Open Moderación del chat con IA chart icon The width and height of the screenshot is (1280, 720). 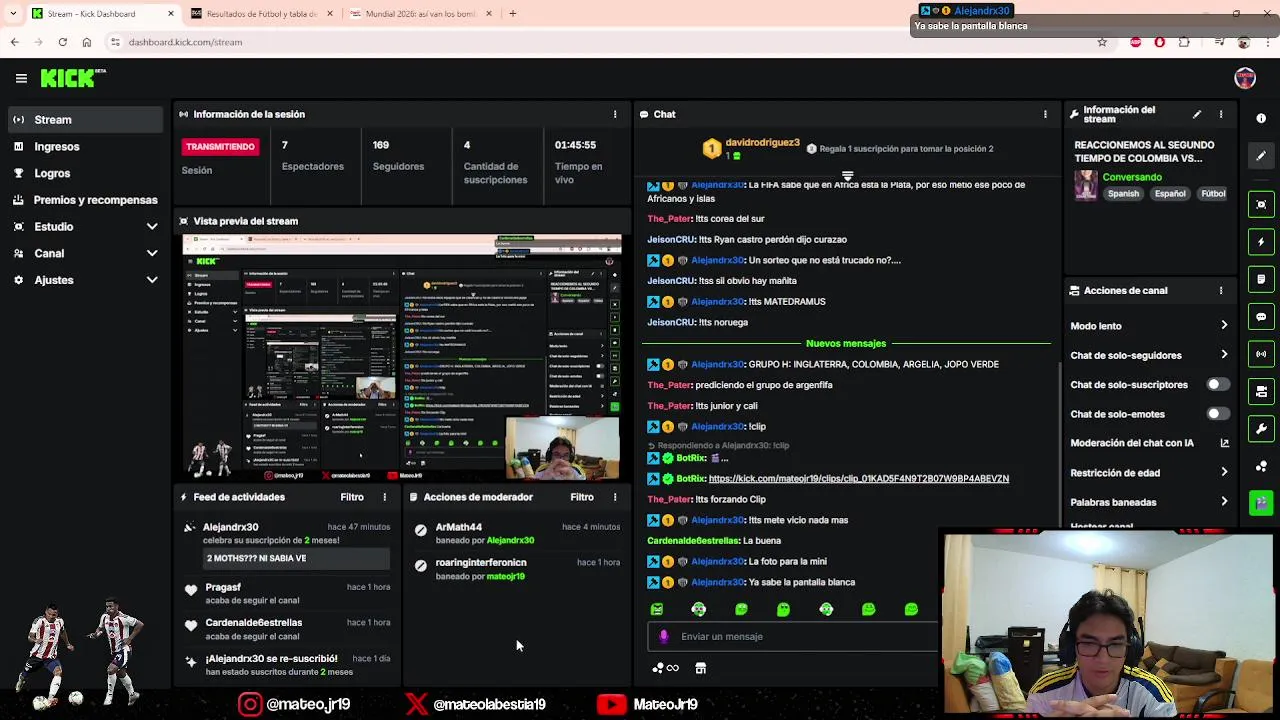point(1224,443)
